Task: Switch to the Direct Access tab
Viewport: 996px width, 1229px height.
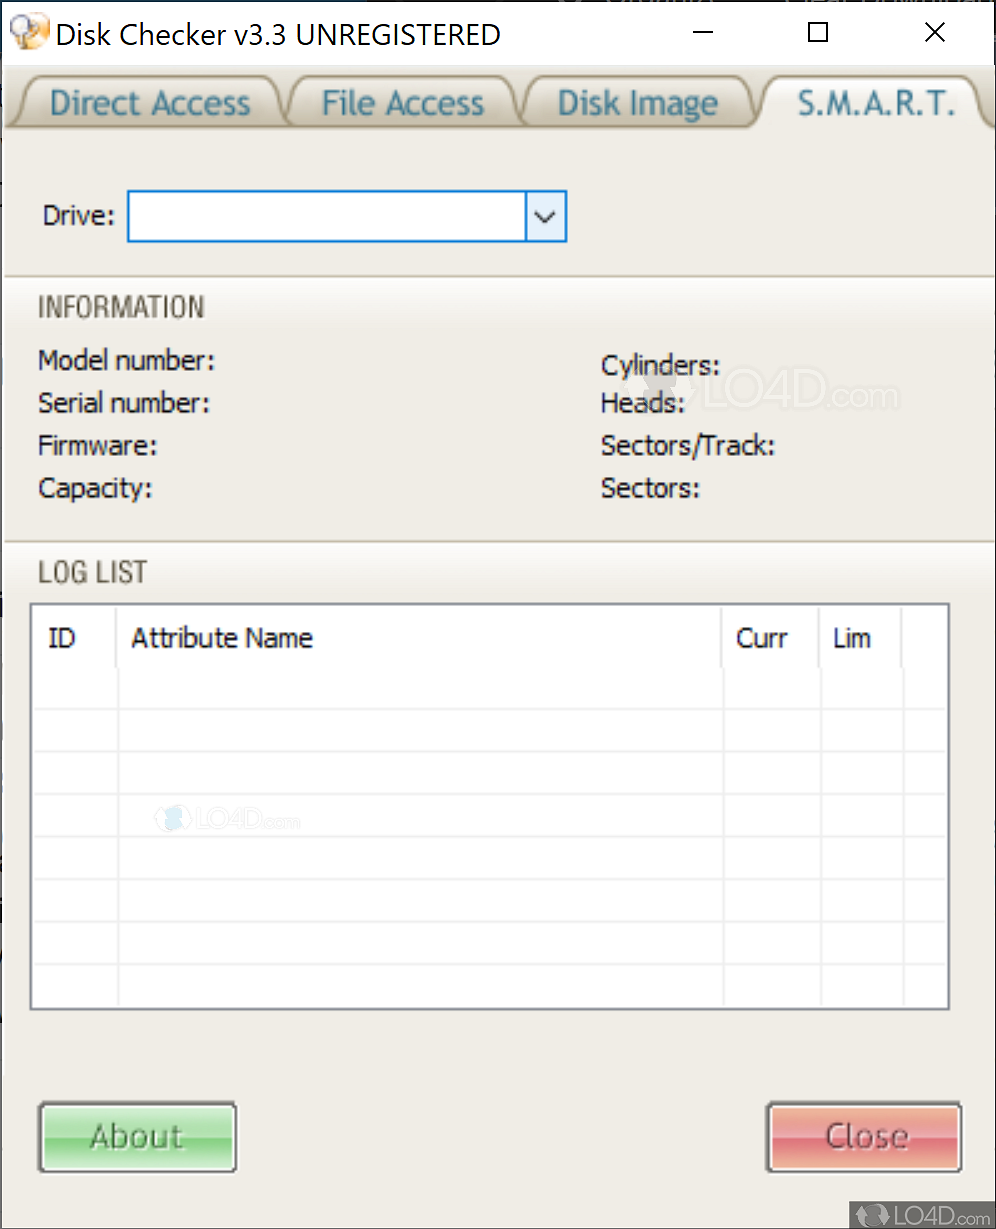Action: point(149,102)
